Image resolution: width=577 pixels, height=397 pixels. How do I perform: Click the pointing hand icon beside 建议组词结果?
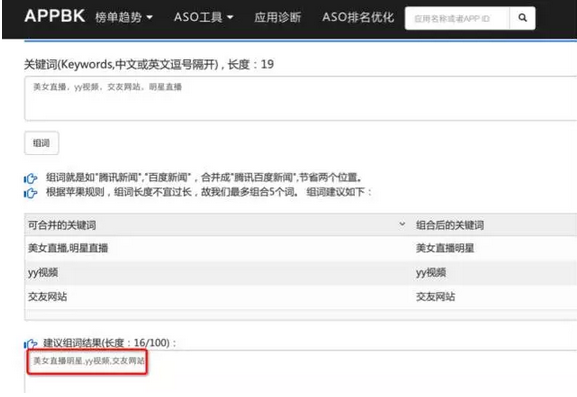pos(31,344)
